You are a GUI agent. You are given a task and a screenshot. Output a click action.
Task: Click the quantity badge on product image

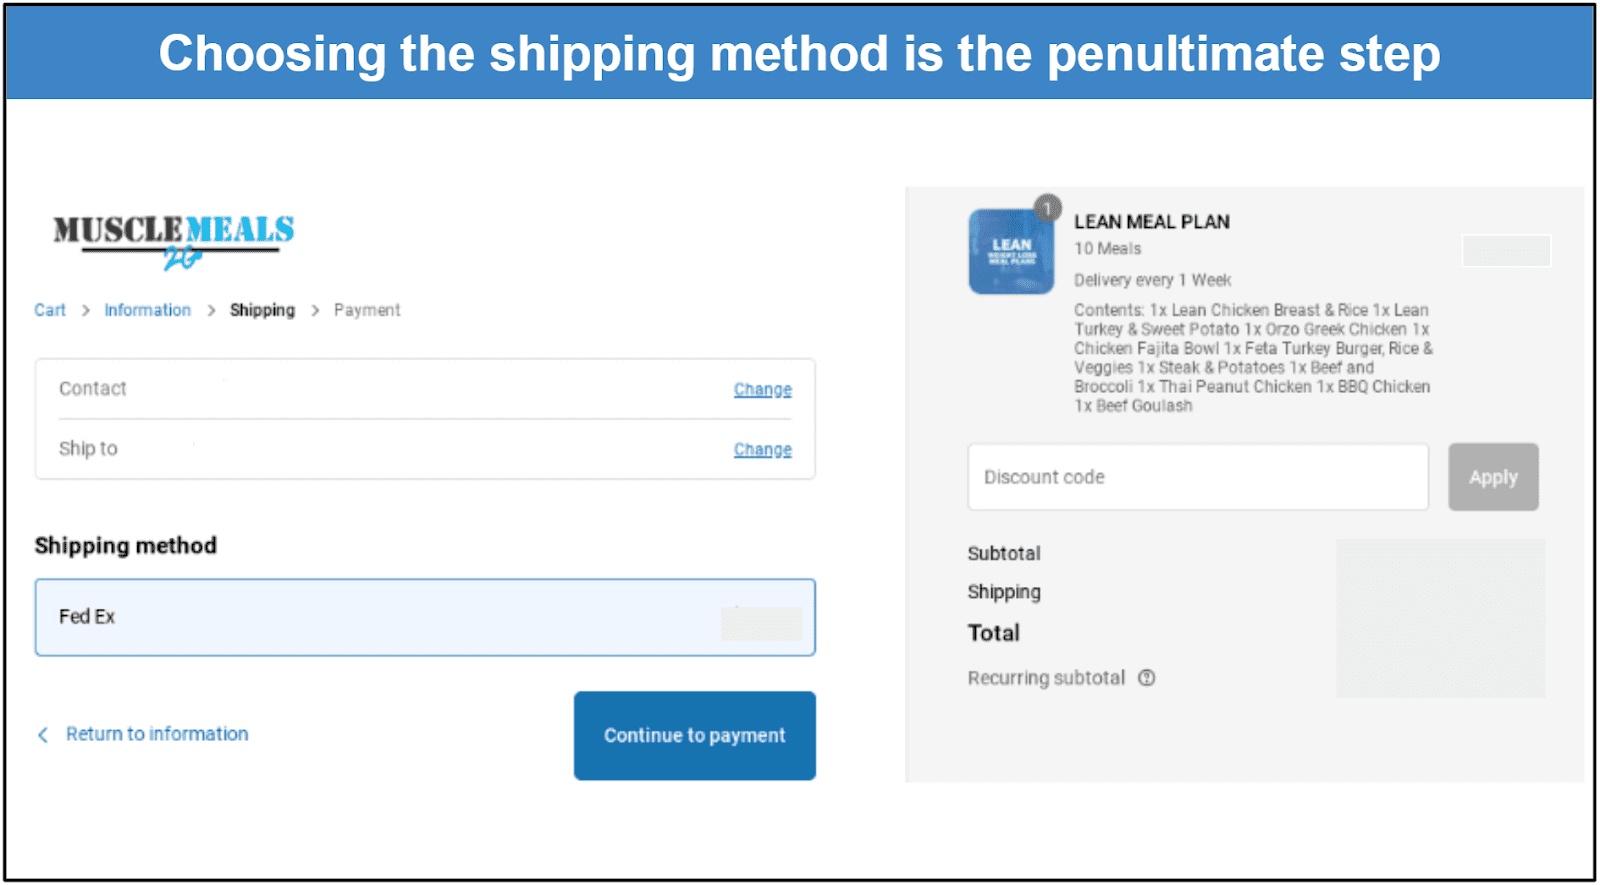[x=1047, y=208]
